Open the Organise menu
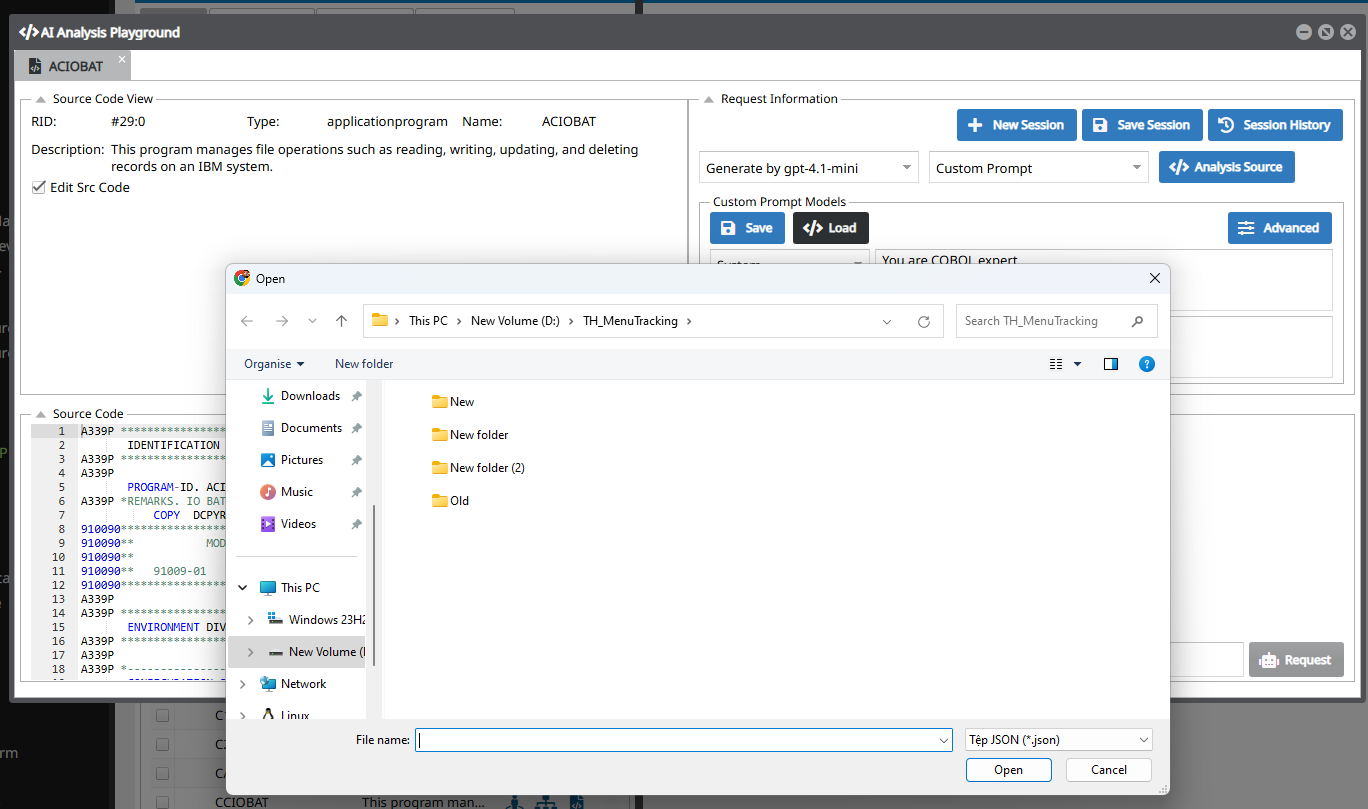 [274, 364]
